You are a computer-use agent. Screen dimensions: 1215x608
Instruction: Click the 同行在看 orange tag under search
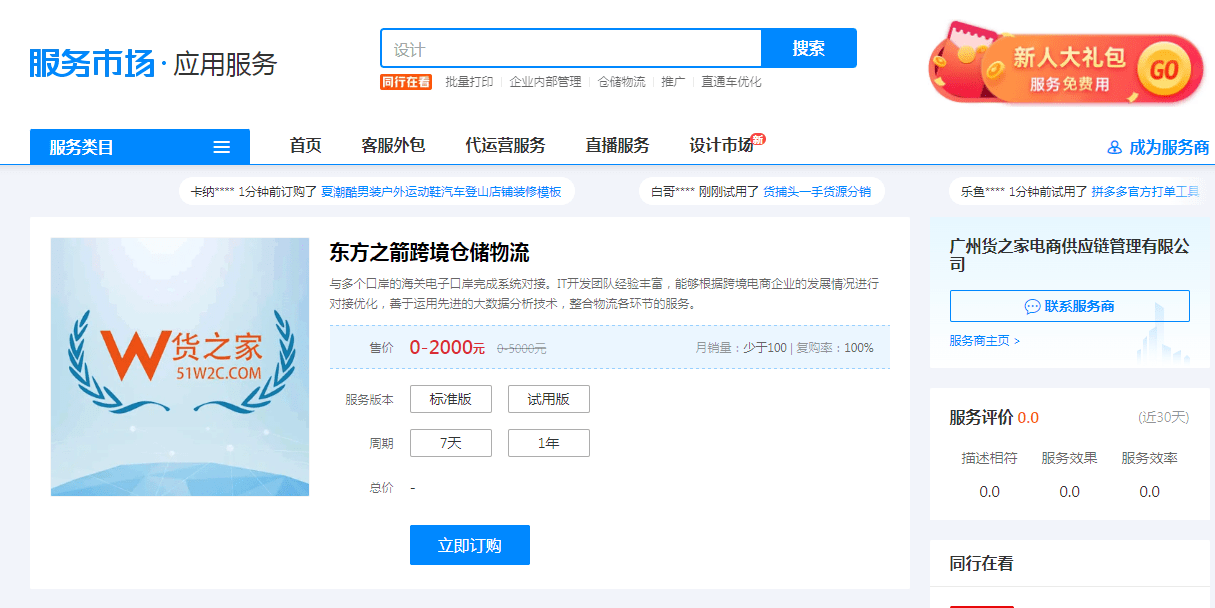coord(406,82)
